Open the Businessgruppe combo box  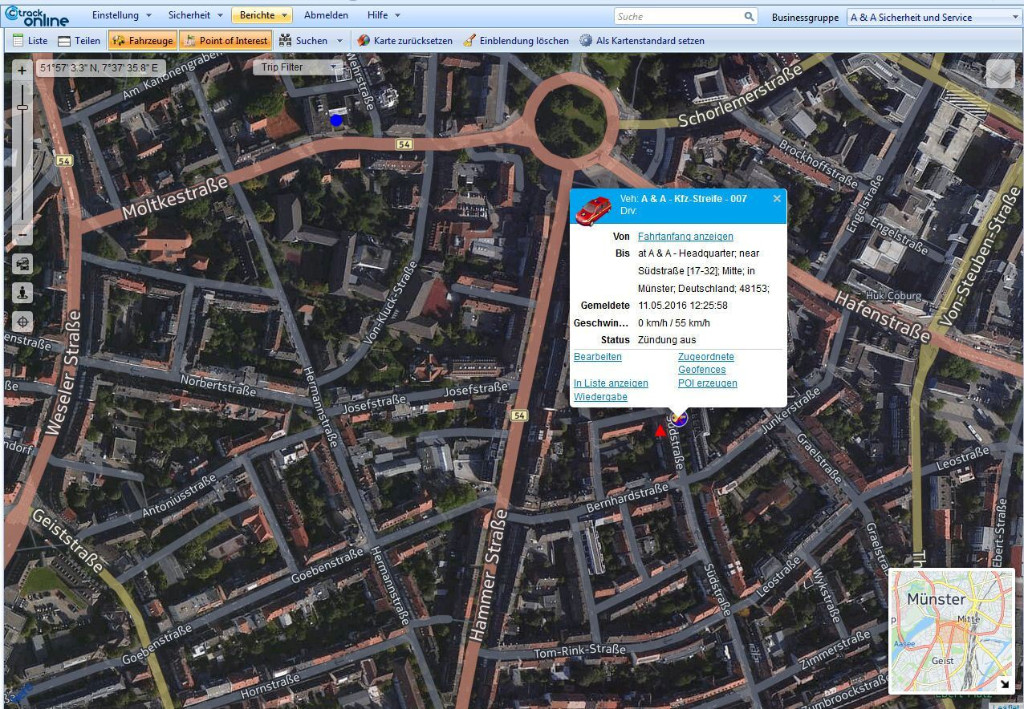click(x=935, y=18)
